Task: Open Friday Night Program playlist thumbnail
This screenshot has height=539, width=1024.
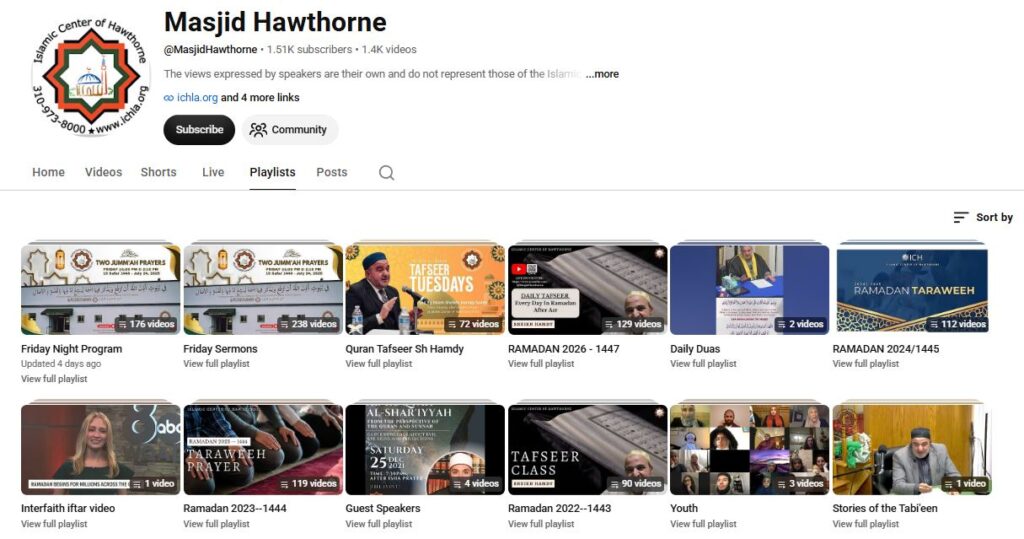Action: pos(101,289)
